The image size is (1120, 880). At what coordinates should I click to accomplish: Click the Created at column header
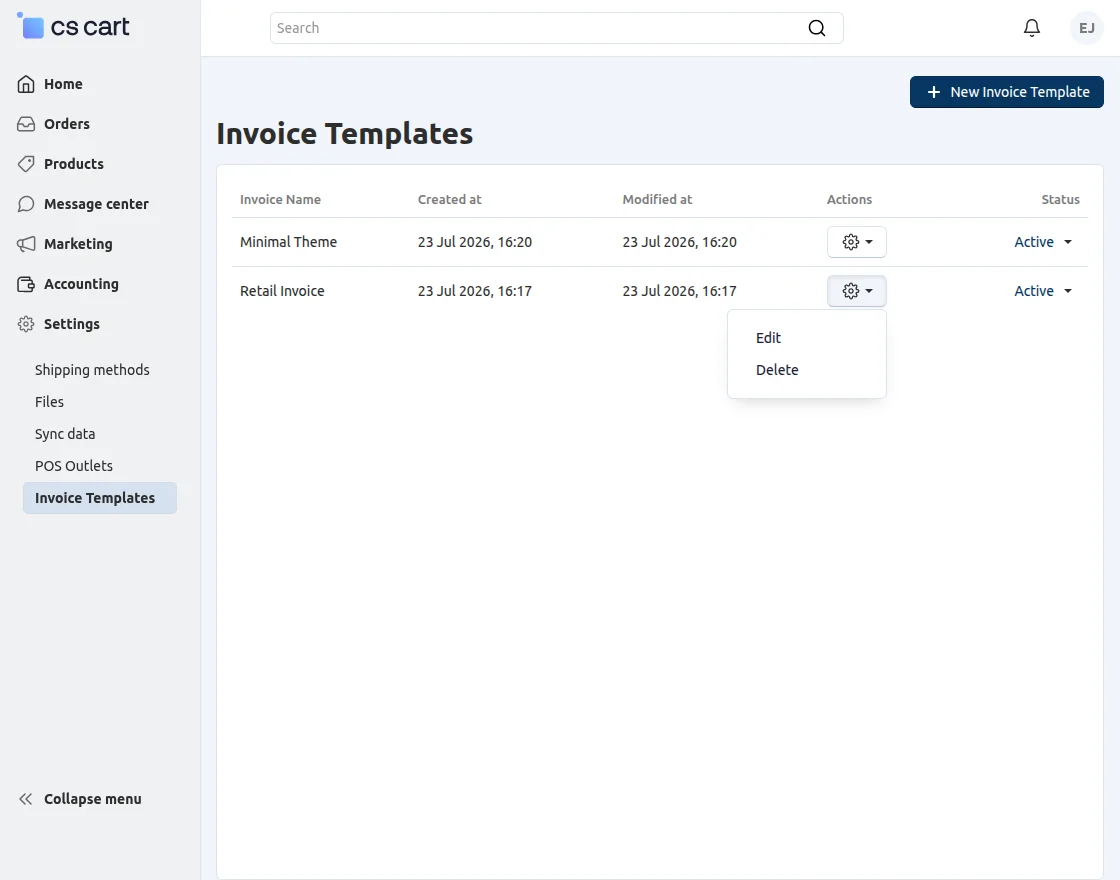(x=449, y=199)
